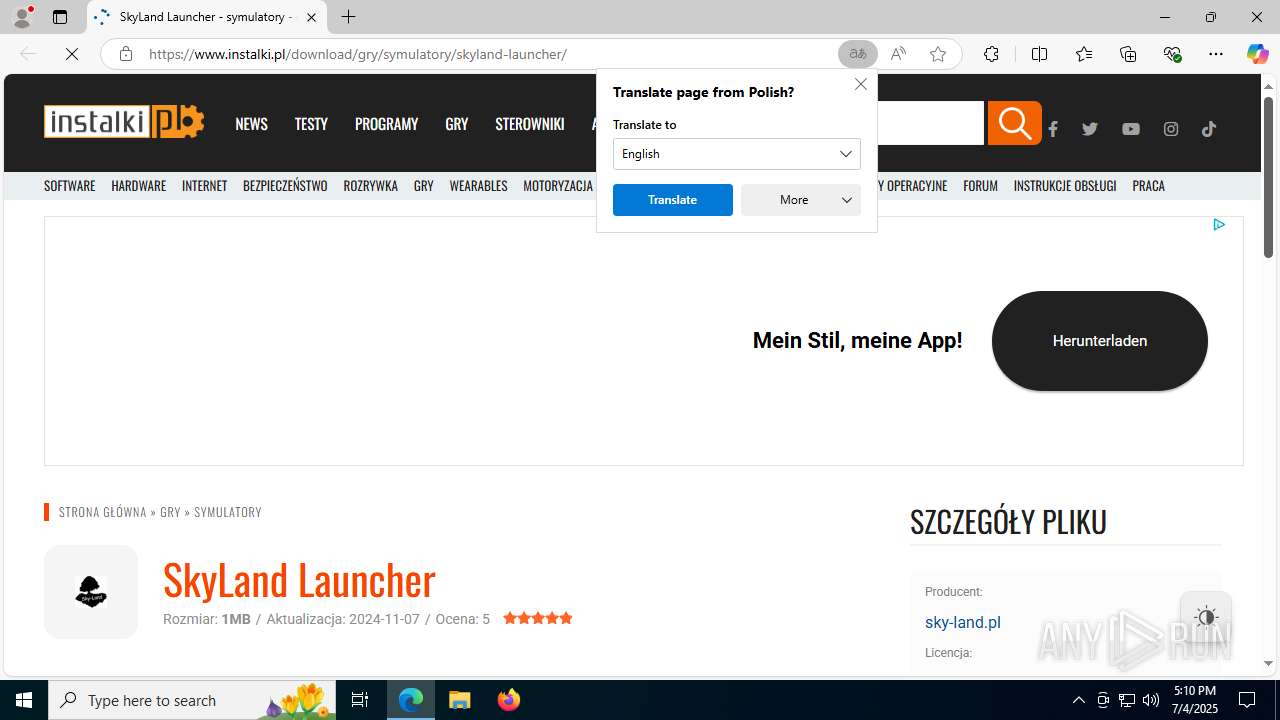Open Copilot sidebar icon
This screenshot has width=1280, height=720.
click(x=1257, y=54)
